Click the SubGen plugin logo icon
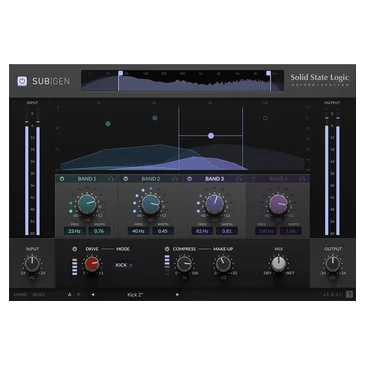Viewport: 365px width, 365px height. click(22, 81)
